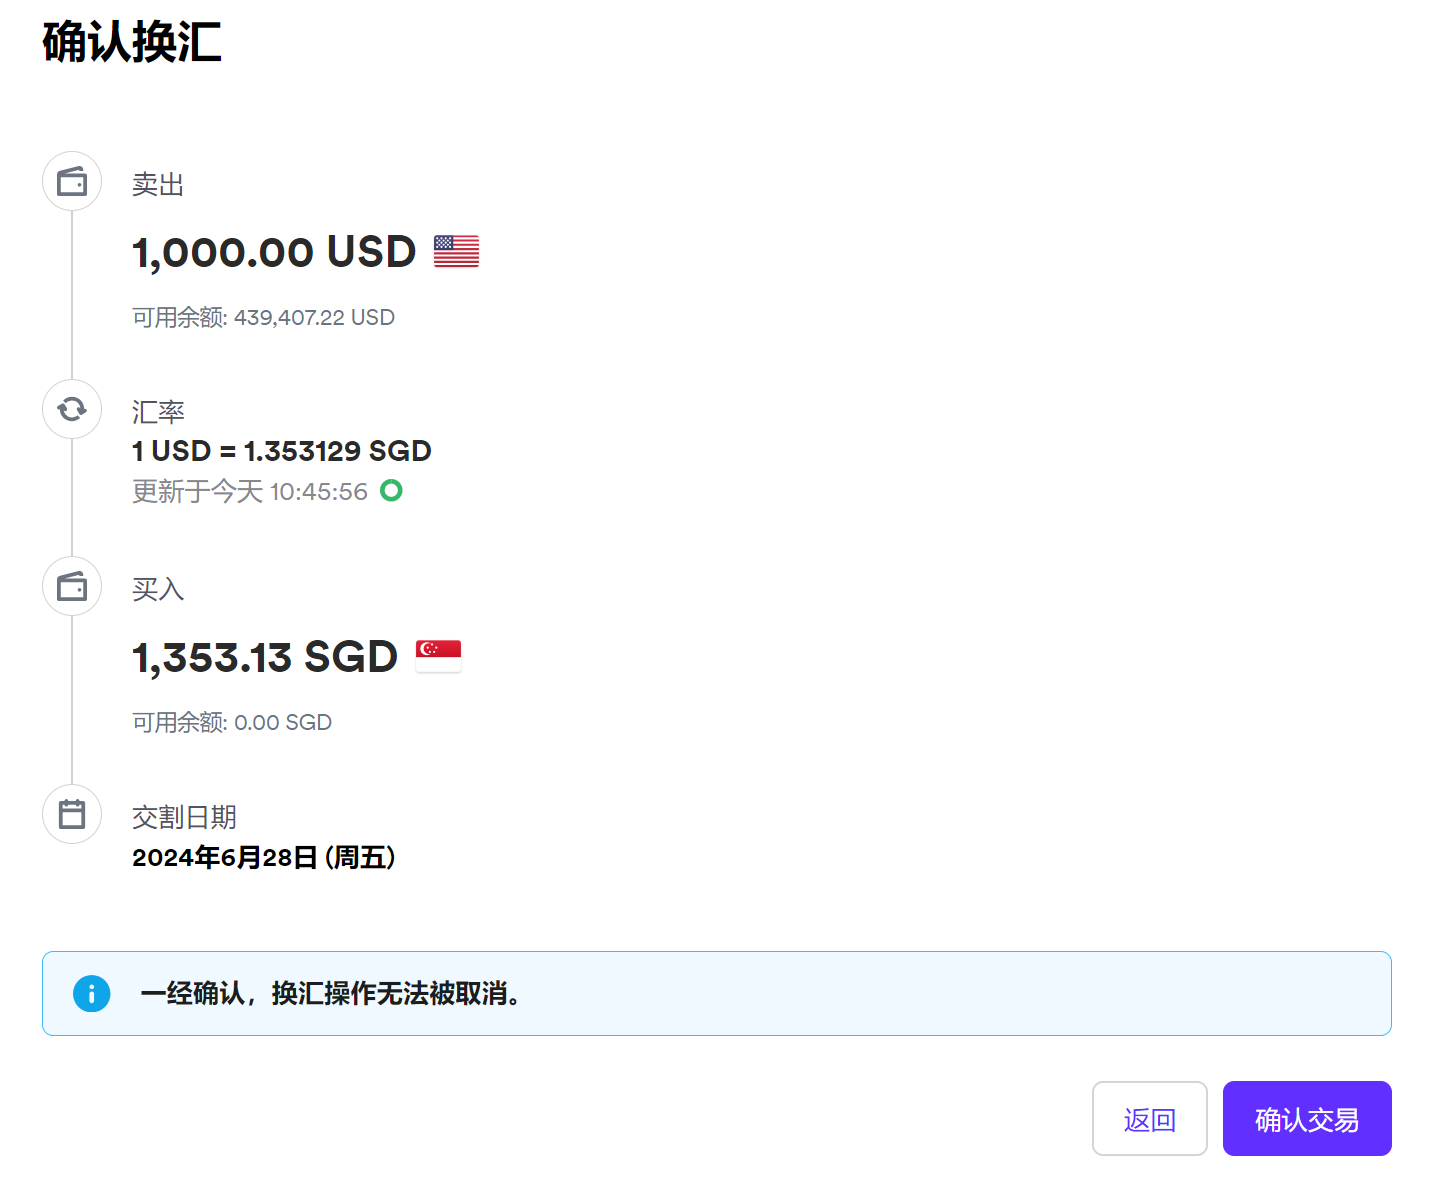Click the 确认换汇 page heading
Image resolution: width=1444 pixels, height=1182 pixels.
click(x=132, y=42)
